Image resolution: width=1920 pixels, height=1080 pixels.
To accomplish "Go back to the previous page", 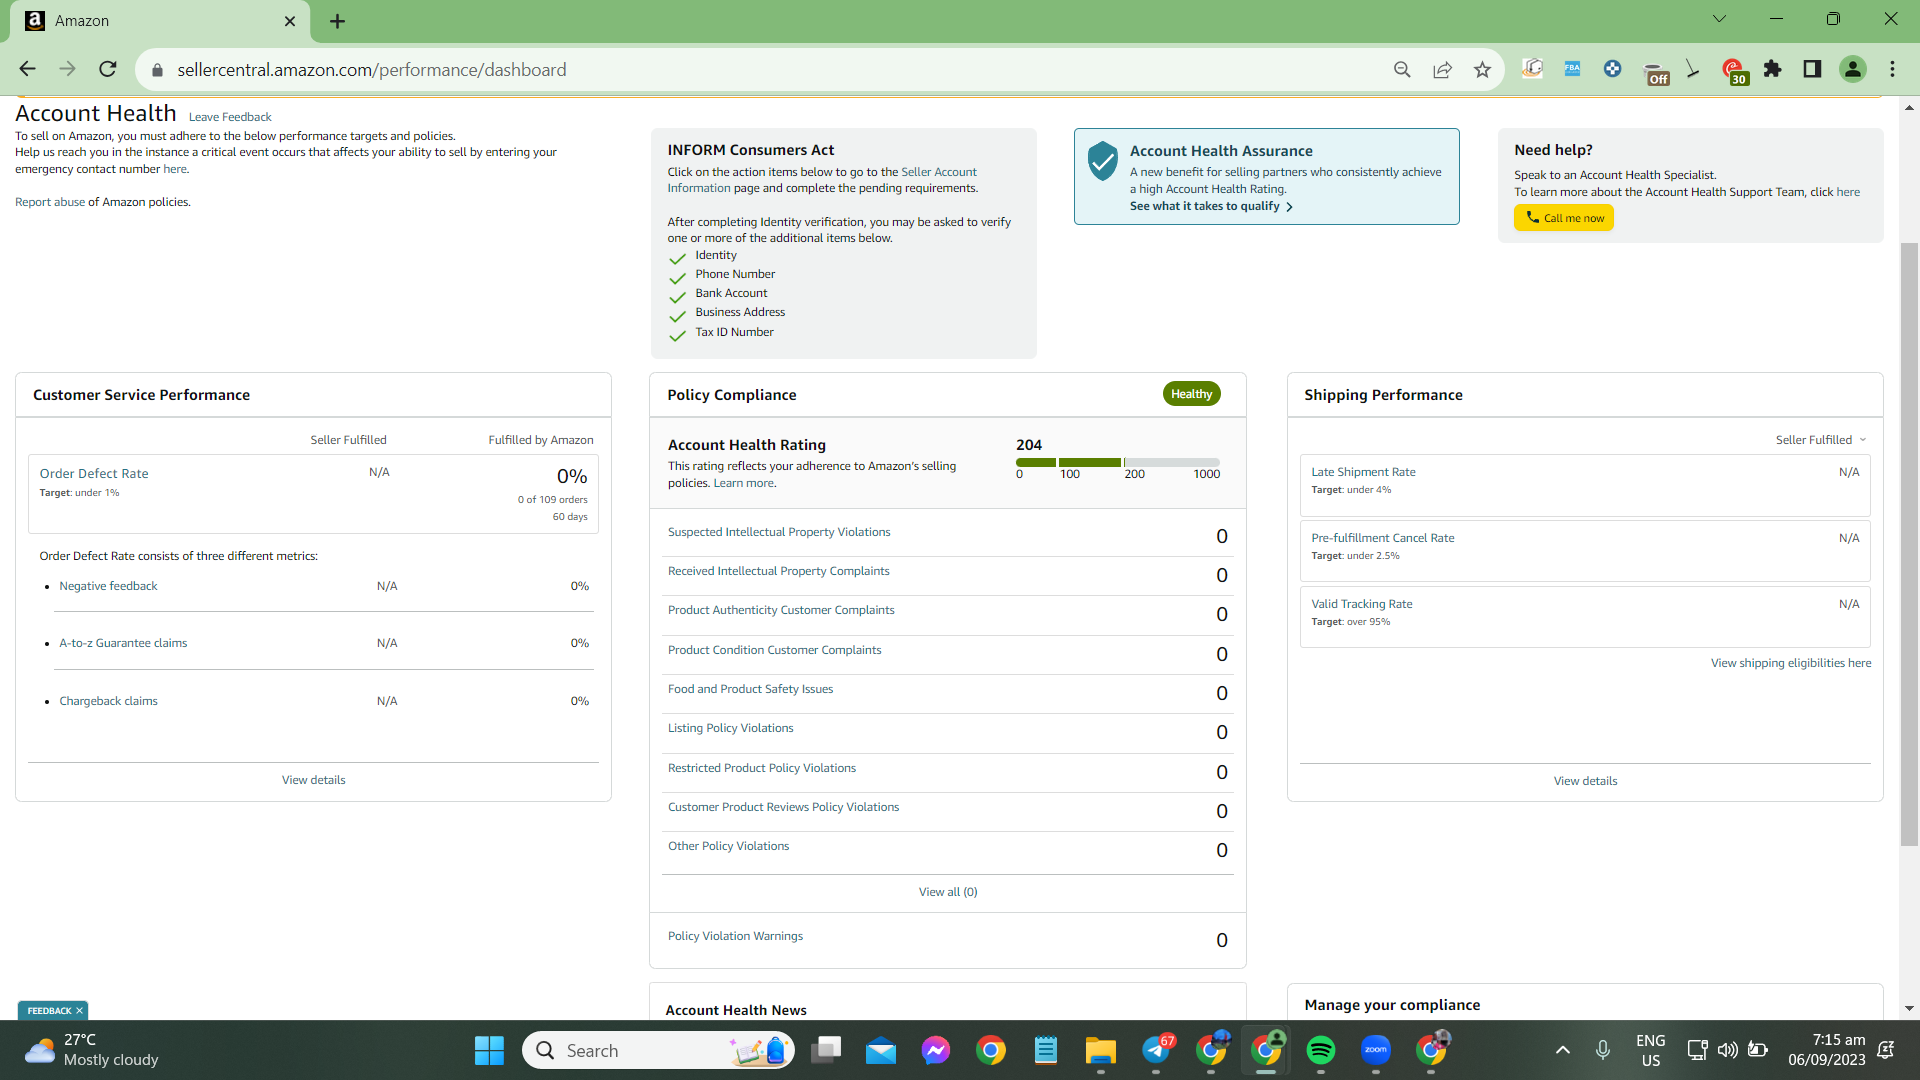I will (27, 69).
